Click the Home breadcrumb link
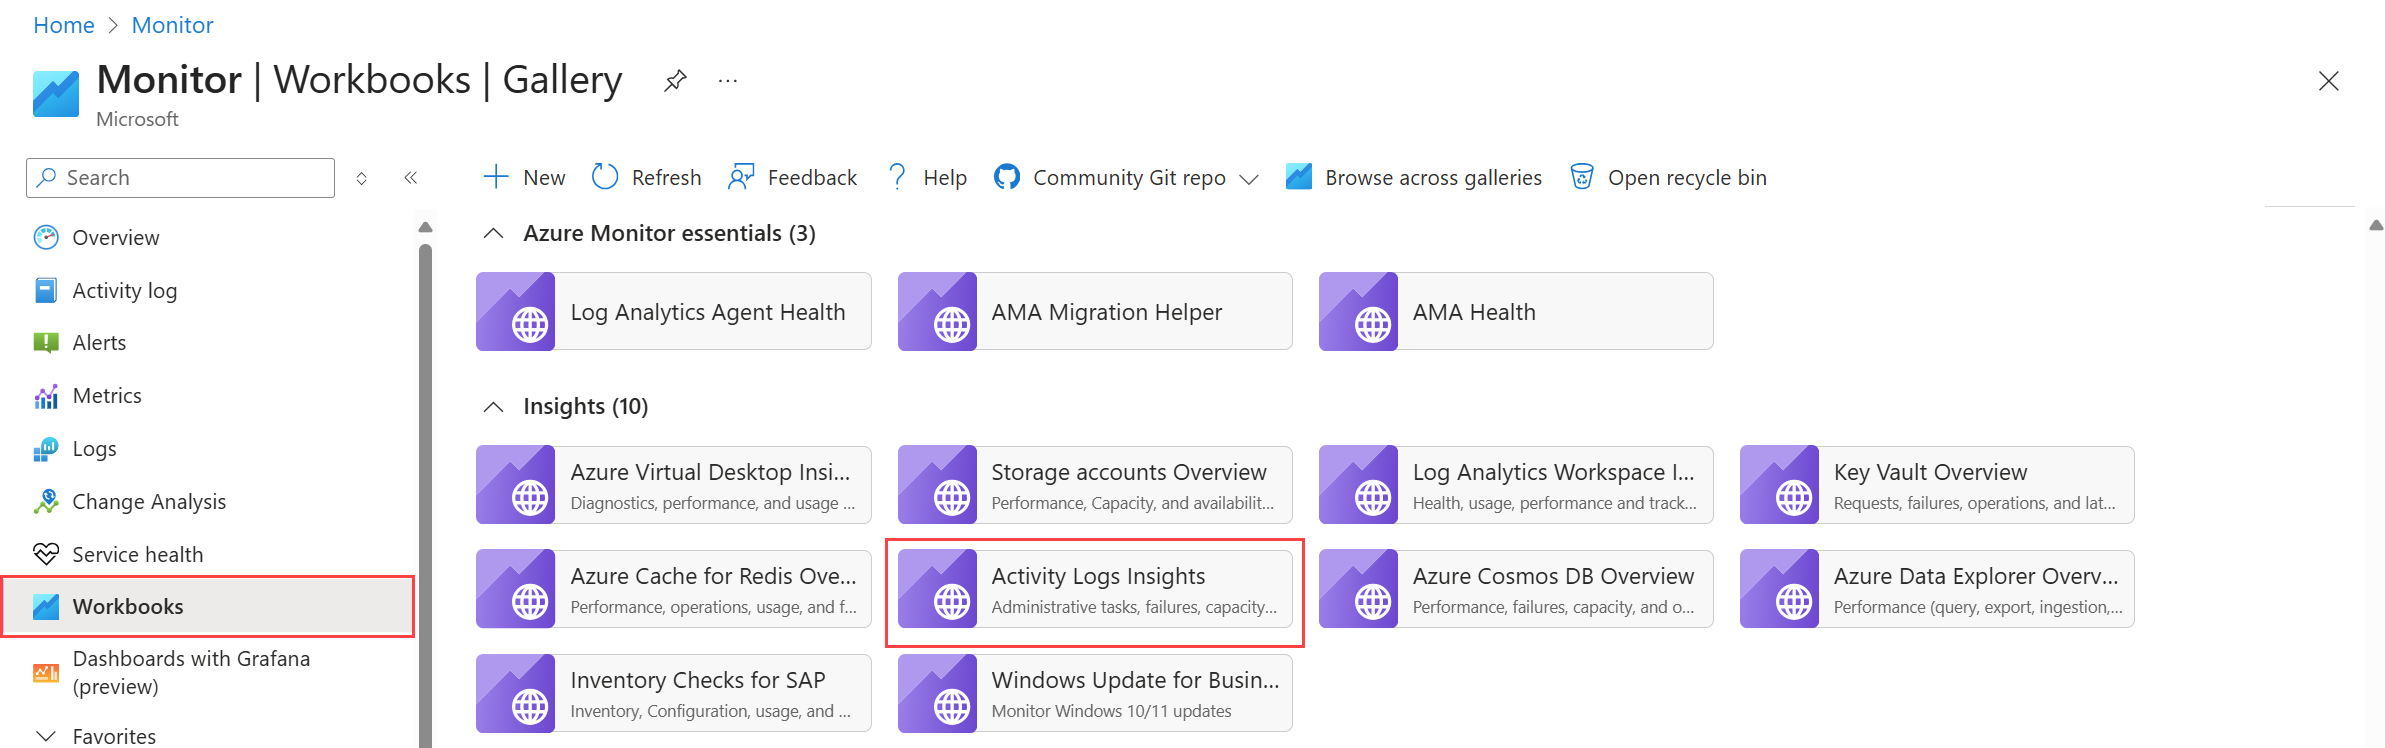 63,25
